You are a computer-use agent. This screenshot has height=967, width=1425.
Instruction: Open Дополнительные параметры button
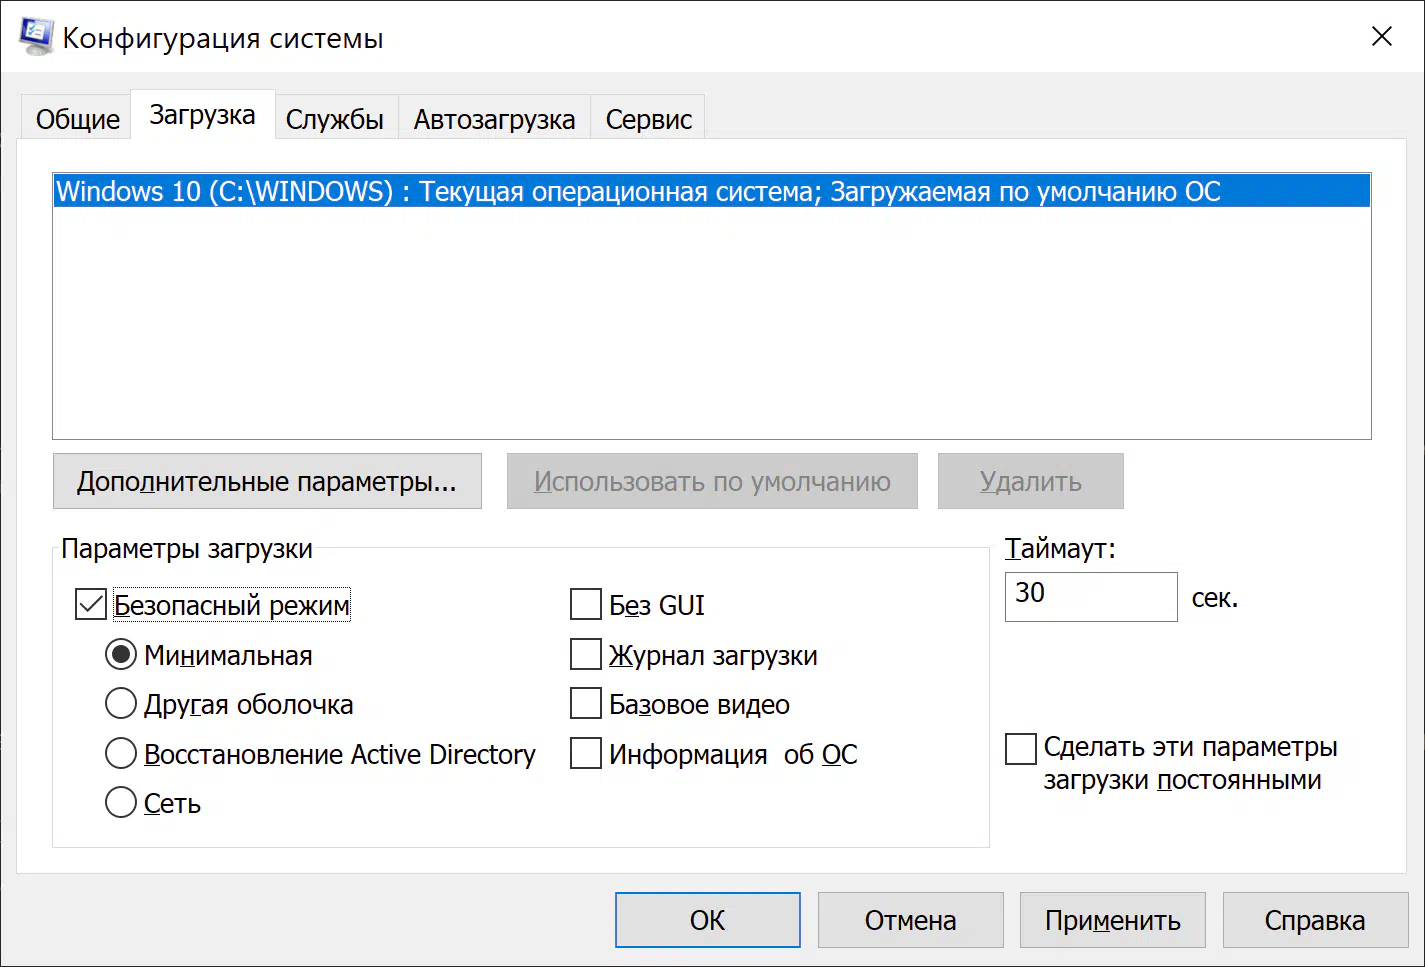[x=267, y=481]
